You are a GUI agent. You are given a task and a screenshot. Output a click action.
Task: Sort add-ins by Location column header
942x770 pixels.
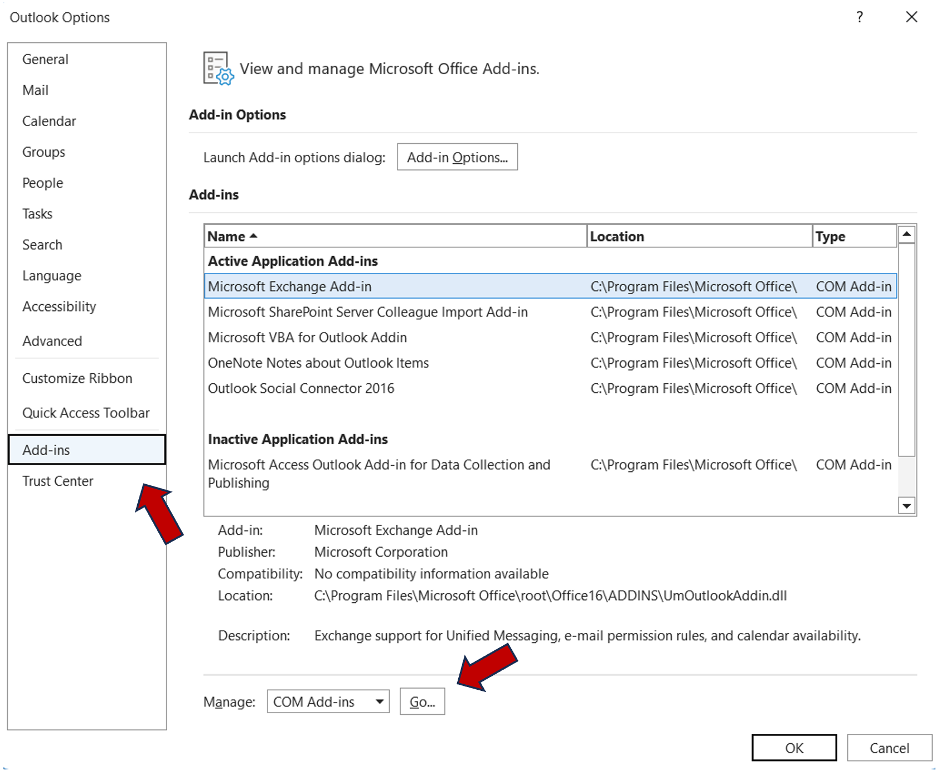tap(698, 236)
